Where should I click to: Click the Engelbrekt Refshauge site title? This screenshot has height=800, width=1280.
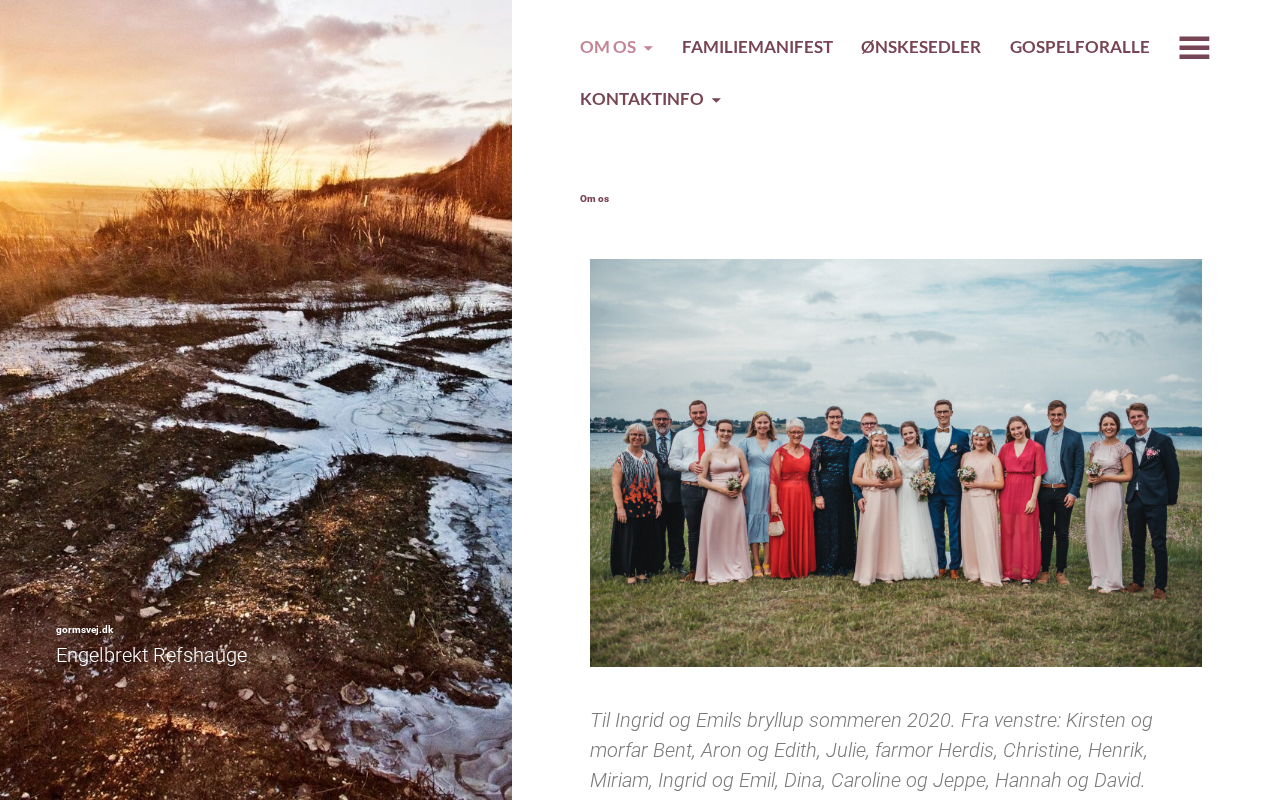[151, 655]
